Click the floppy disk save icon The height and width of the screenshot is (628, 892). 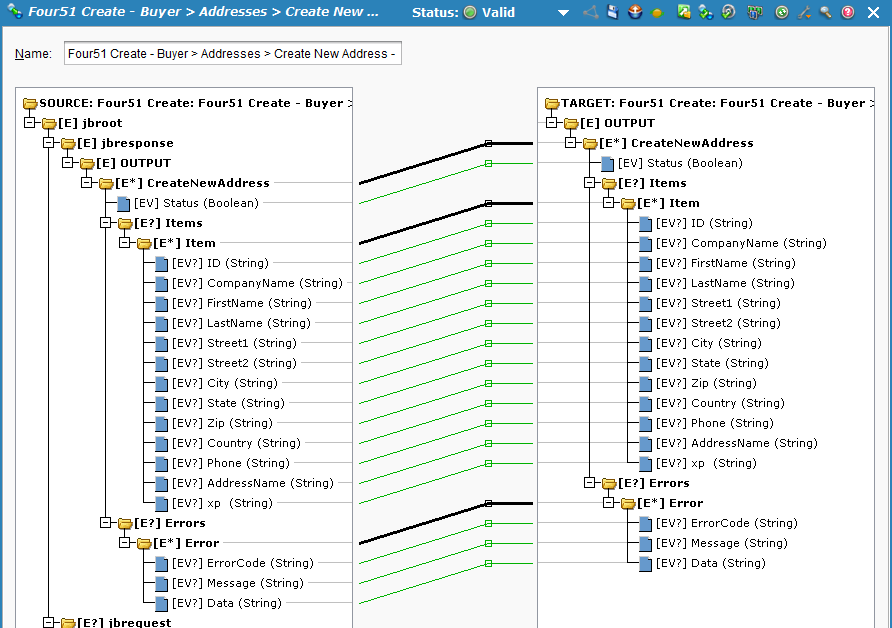click(612, 13)
